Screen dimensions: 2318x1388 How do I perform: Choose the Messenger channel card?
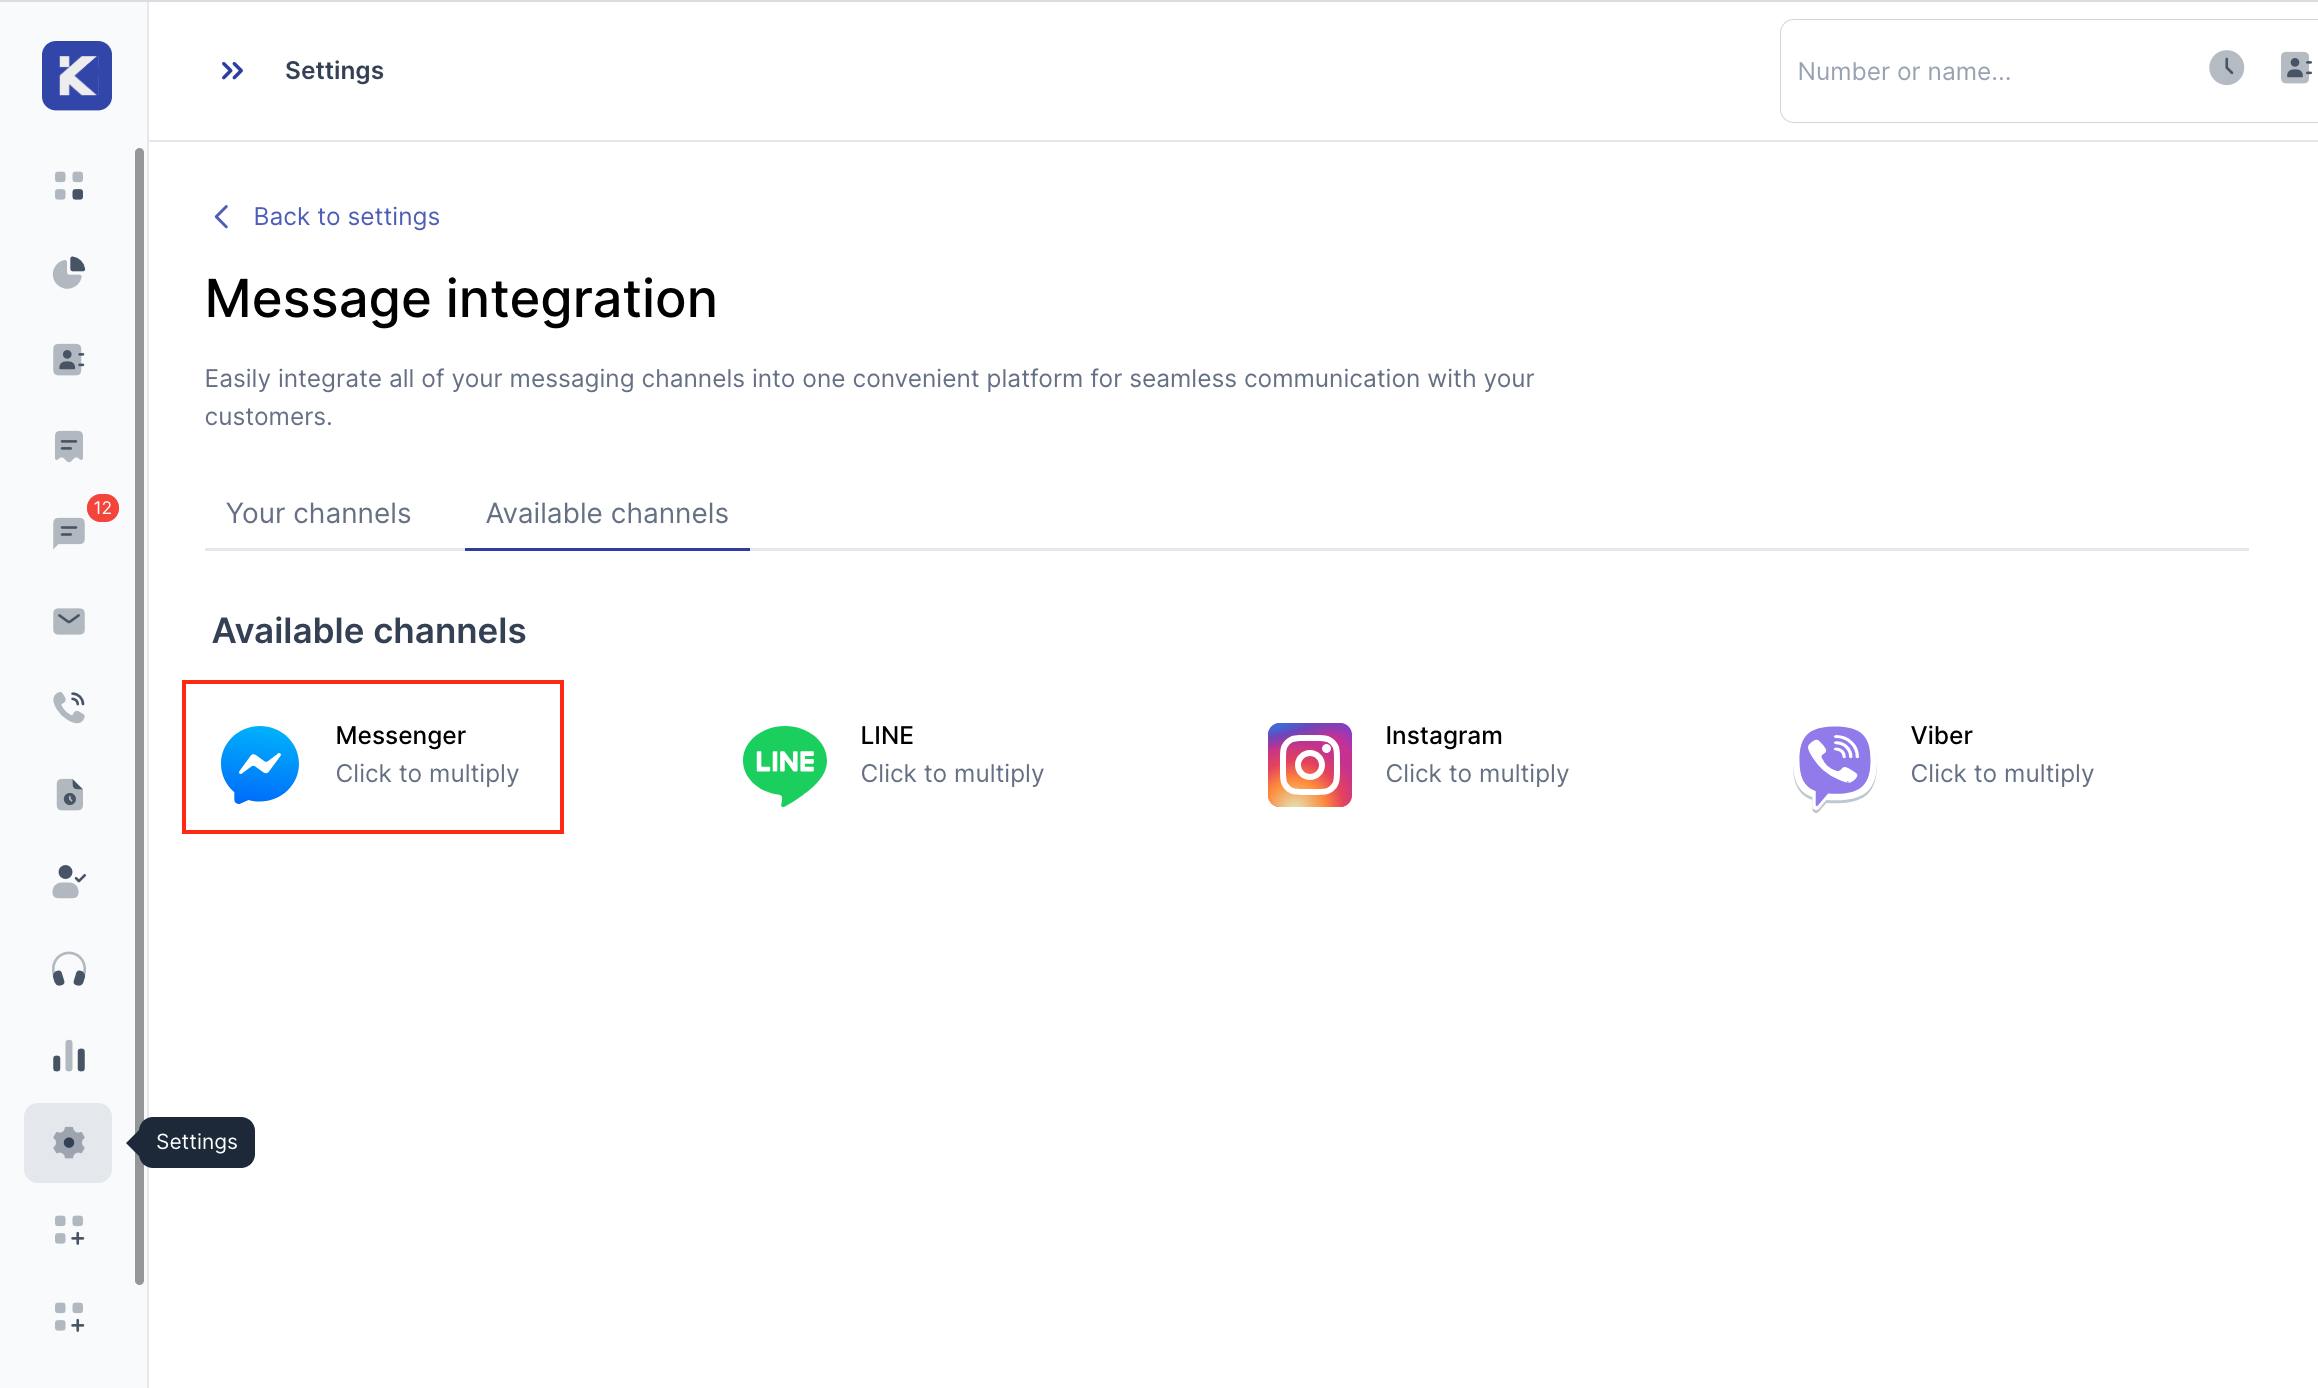point(373,757)
